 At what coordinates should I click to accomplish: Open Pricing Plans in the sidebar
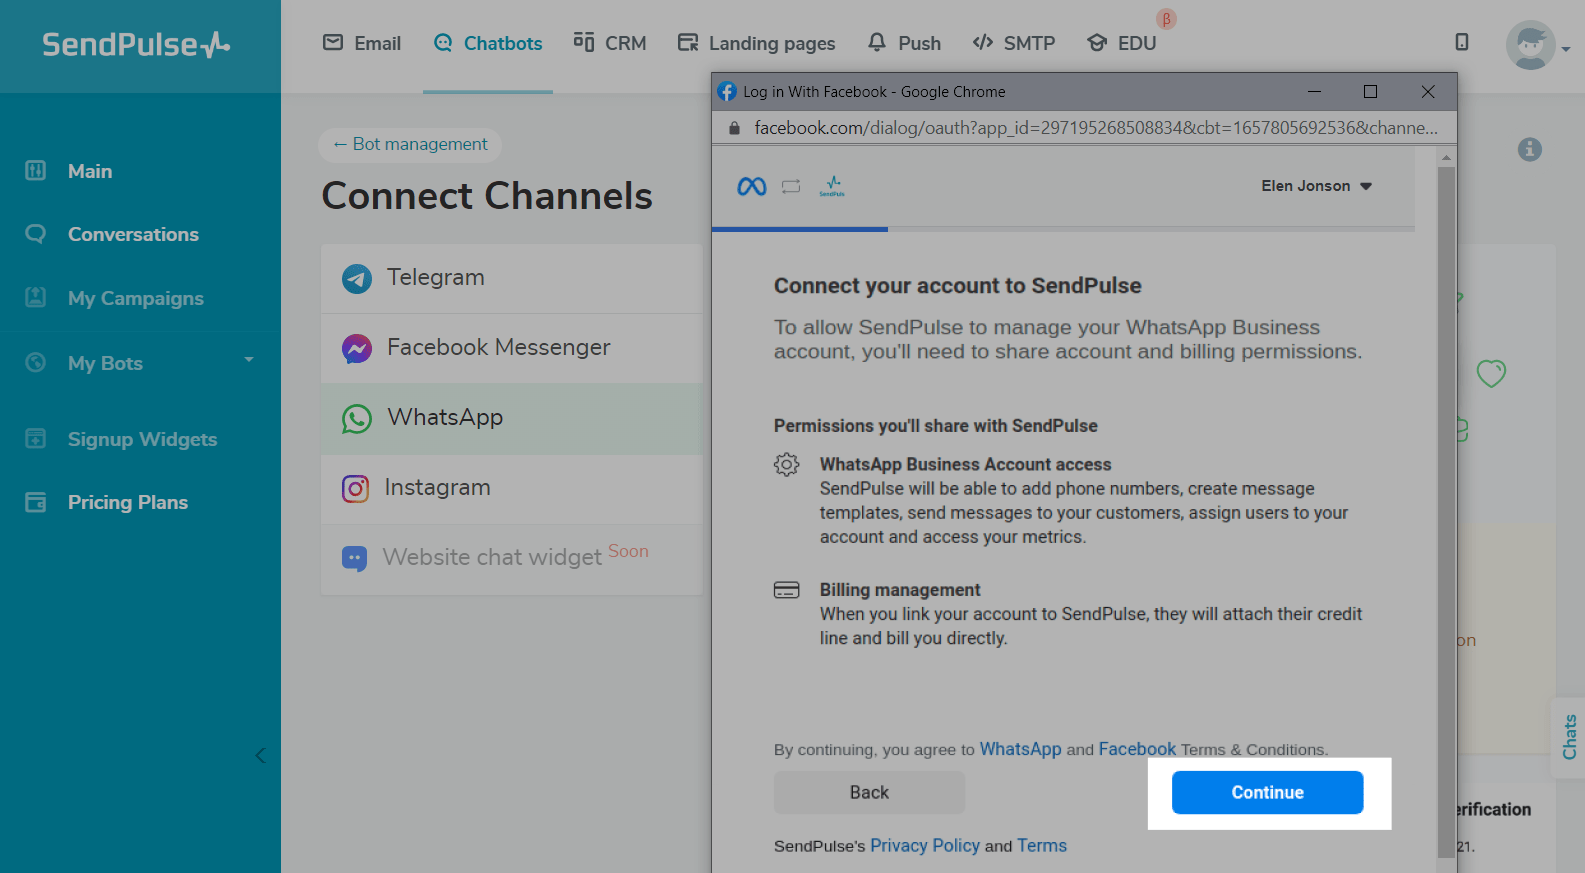click(x=128, y=502)
